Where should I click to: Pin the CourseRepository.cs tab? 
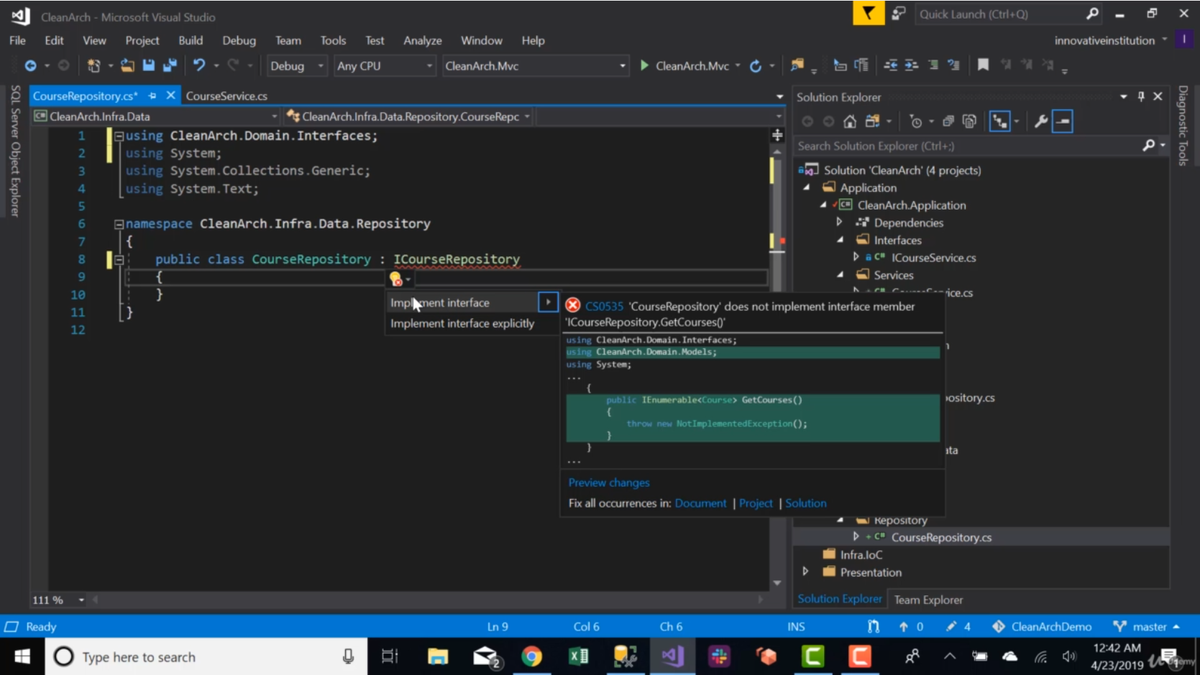point(152,96)
